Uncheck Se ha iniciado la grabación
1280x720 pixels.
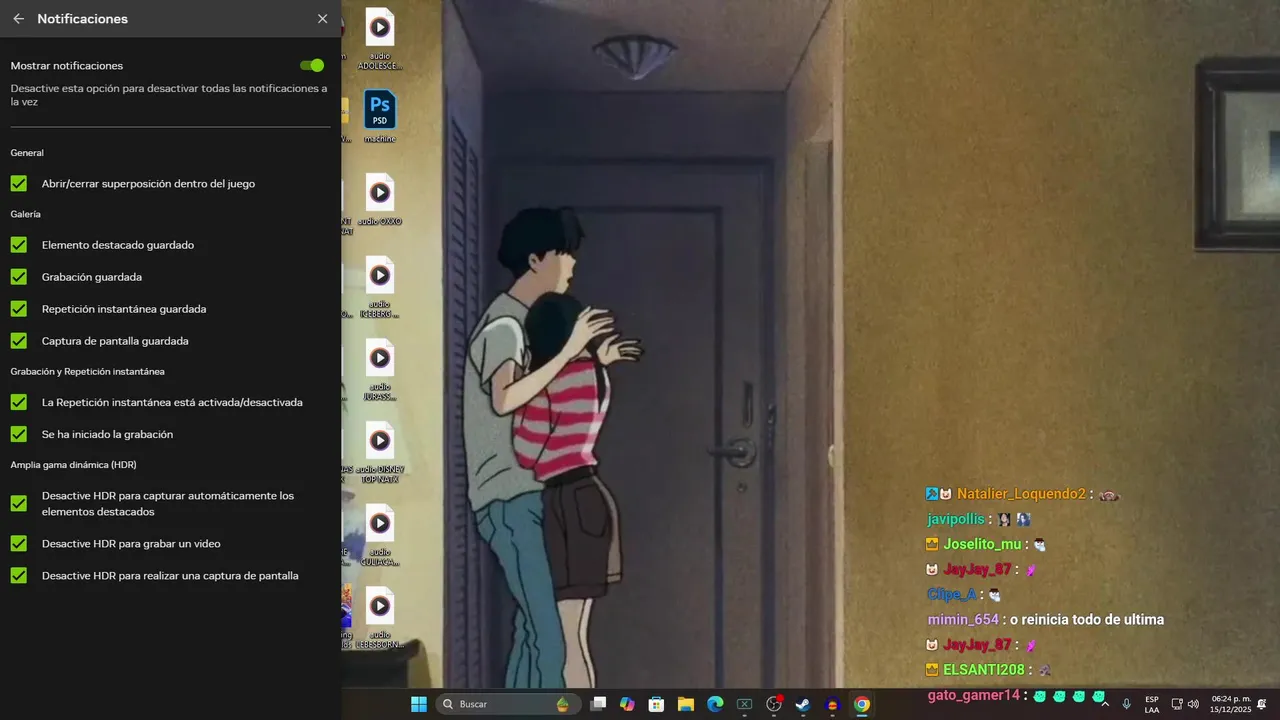(19, 434)
